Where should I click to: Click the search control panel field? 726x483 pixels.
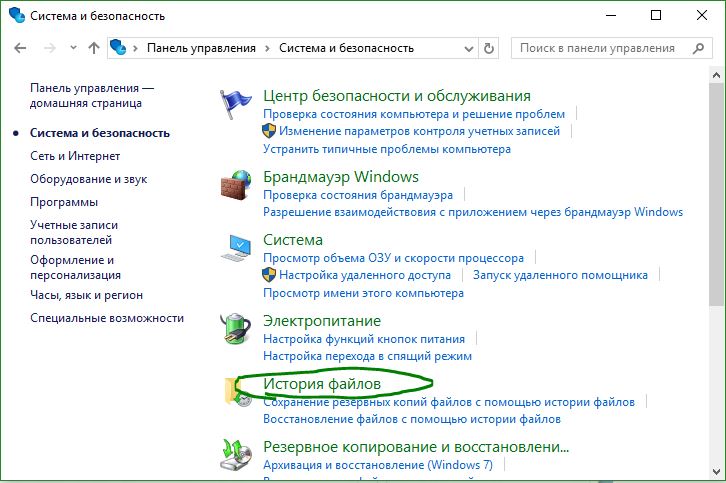601,48
